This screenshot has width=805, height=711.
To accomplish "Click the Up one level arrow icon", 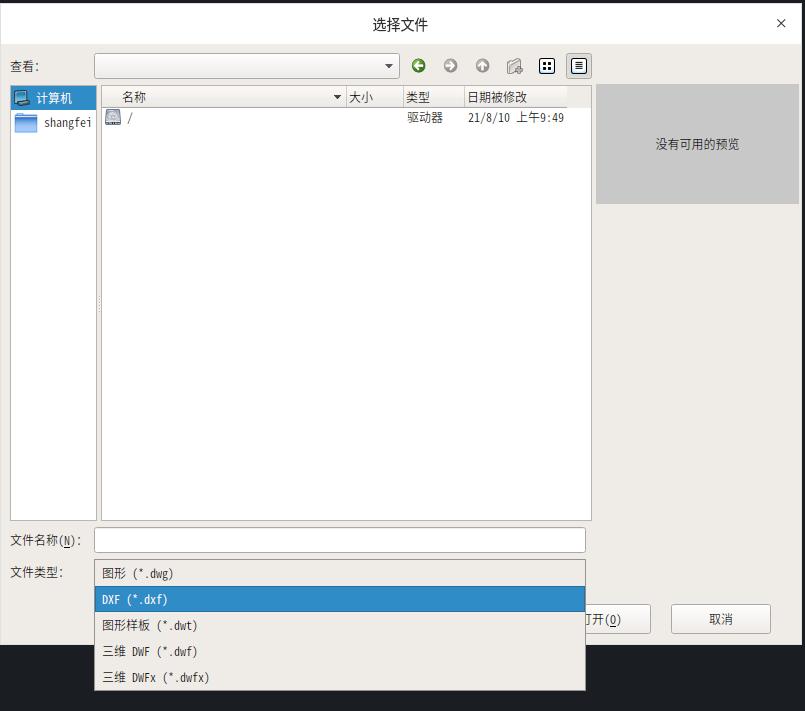I will point(482,66).
